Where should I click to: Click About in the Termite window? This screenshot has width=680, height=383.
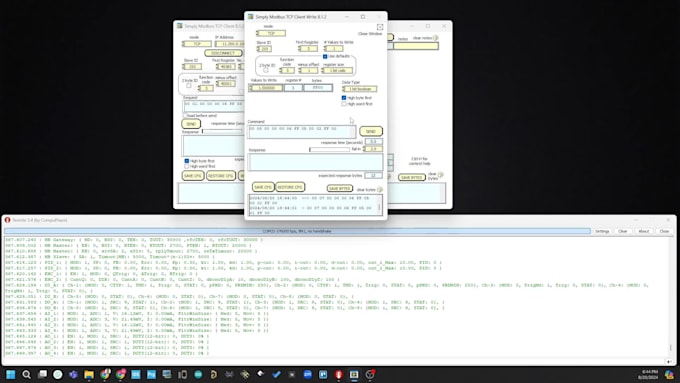point(644,231)
